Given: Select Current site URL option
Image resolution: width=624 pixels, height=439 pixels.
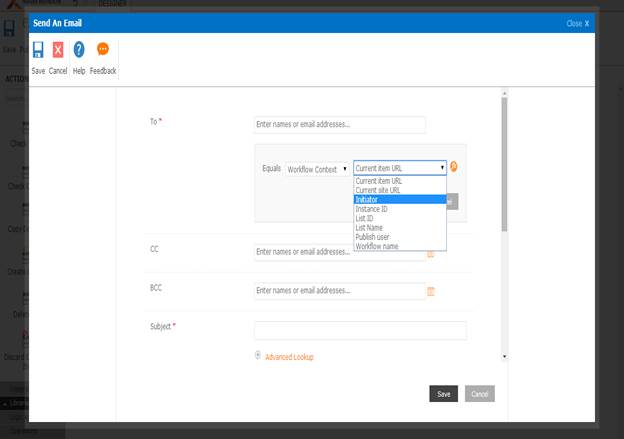Looking at the screenshot, I should (x=400, y=190).
